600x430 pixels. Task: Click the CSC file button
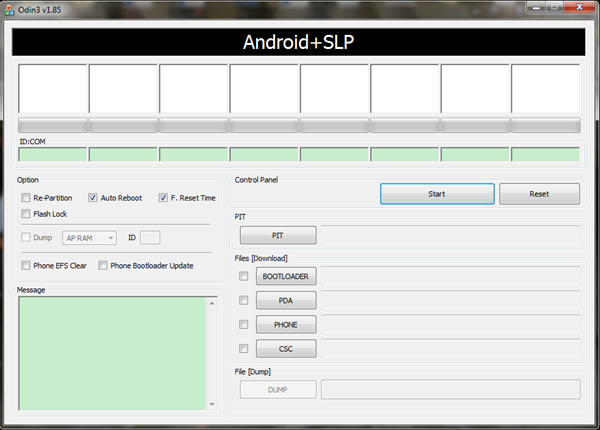point(286,349)
